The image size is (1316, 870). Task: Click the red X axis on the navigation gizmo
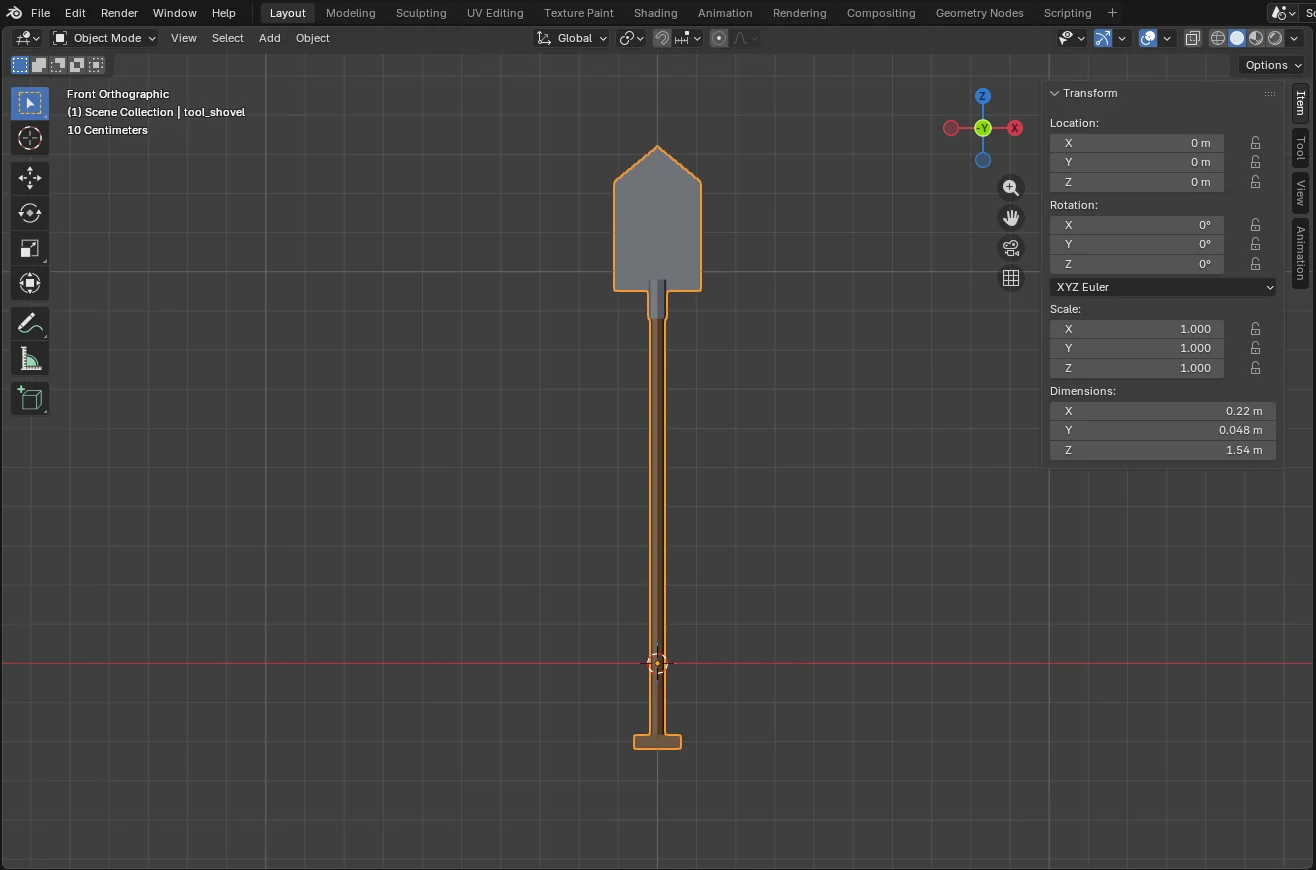click(x=1015, y=128)
